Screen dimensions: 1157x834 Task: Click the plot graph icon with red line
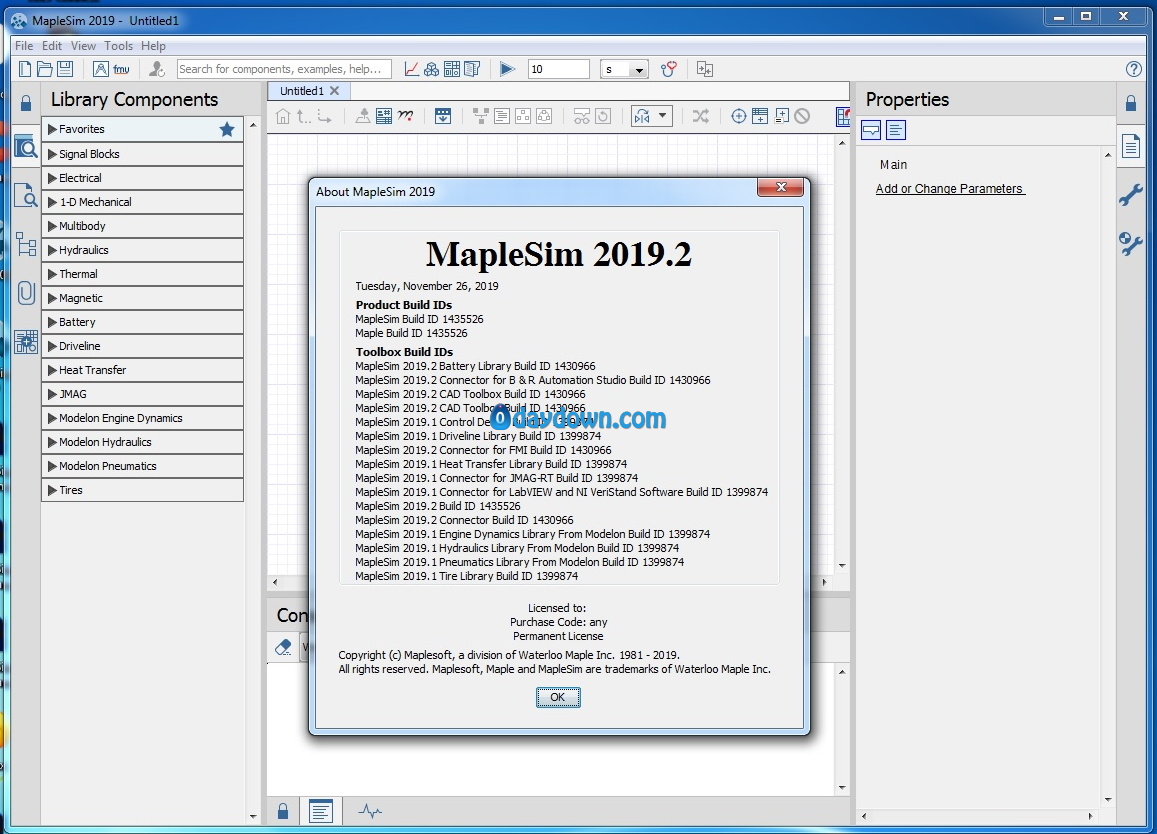click(x=412, y=69)
